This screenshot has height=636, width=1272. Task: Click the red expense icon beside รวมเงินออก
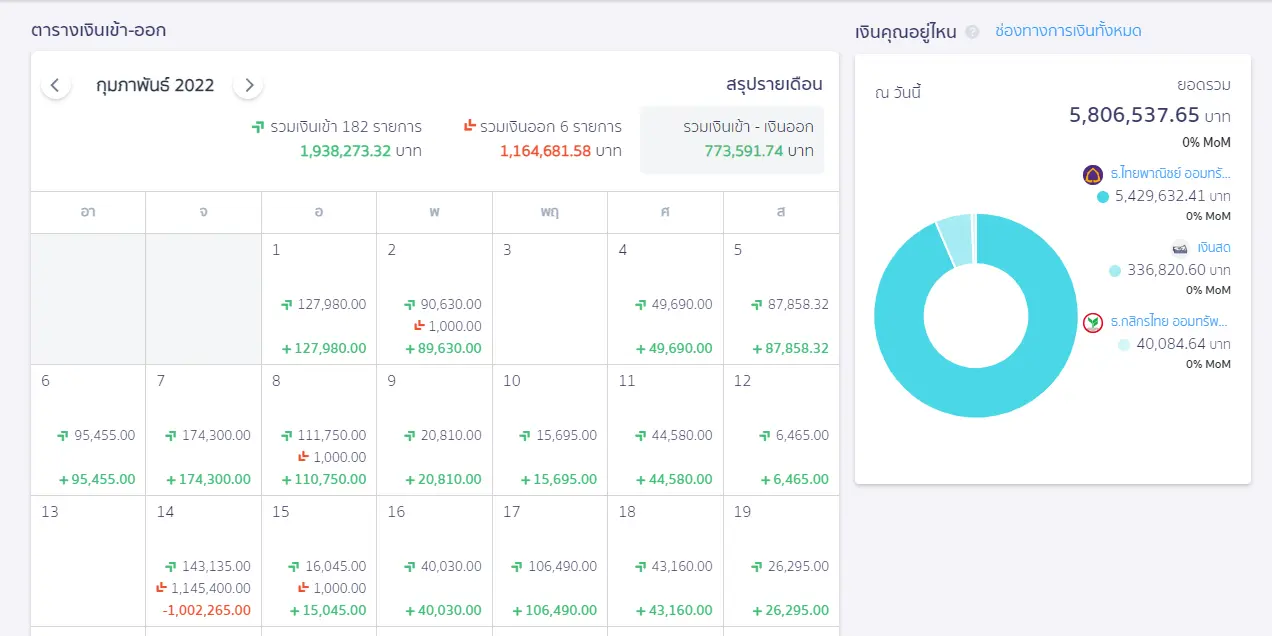point(469,126)
